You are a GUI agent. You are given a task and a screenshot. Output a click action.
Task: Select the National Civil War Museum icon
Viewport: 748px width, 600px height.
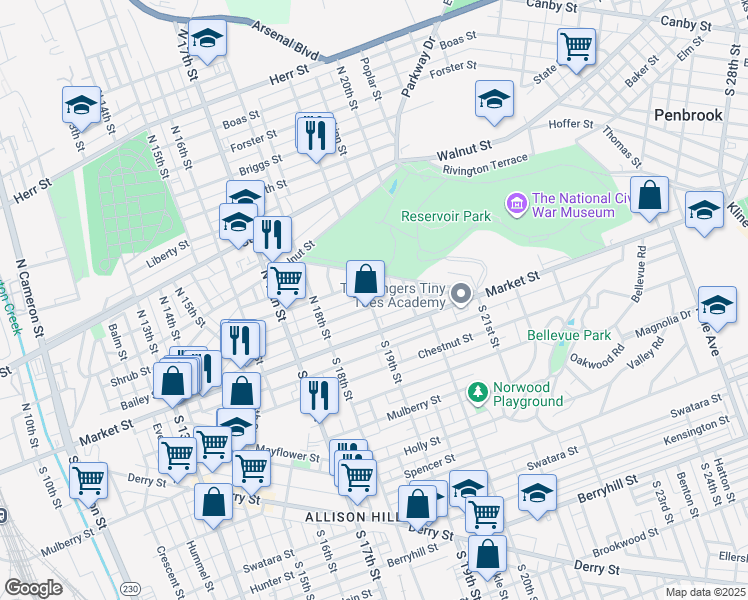pyautogui.click(x=516, y=204)
